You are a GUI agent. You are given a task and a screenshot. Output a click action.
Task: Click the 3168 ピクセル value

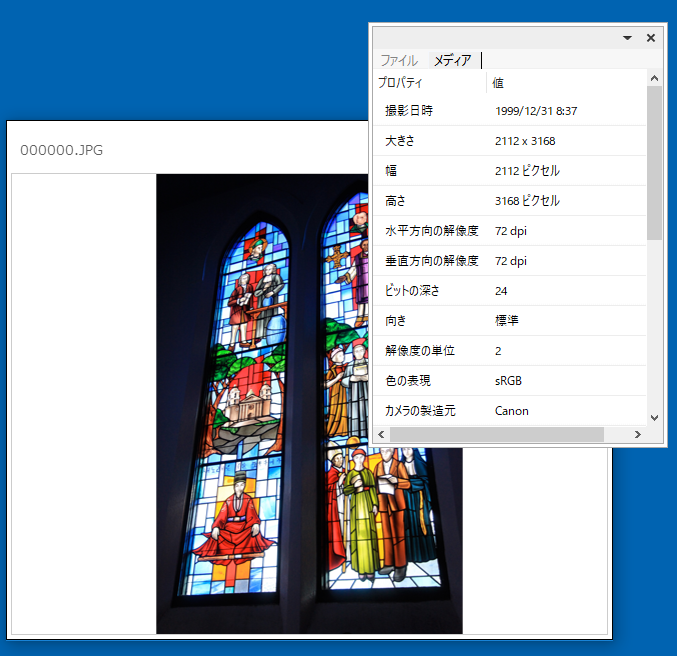point(527,201)
